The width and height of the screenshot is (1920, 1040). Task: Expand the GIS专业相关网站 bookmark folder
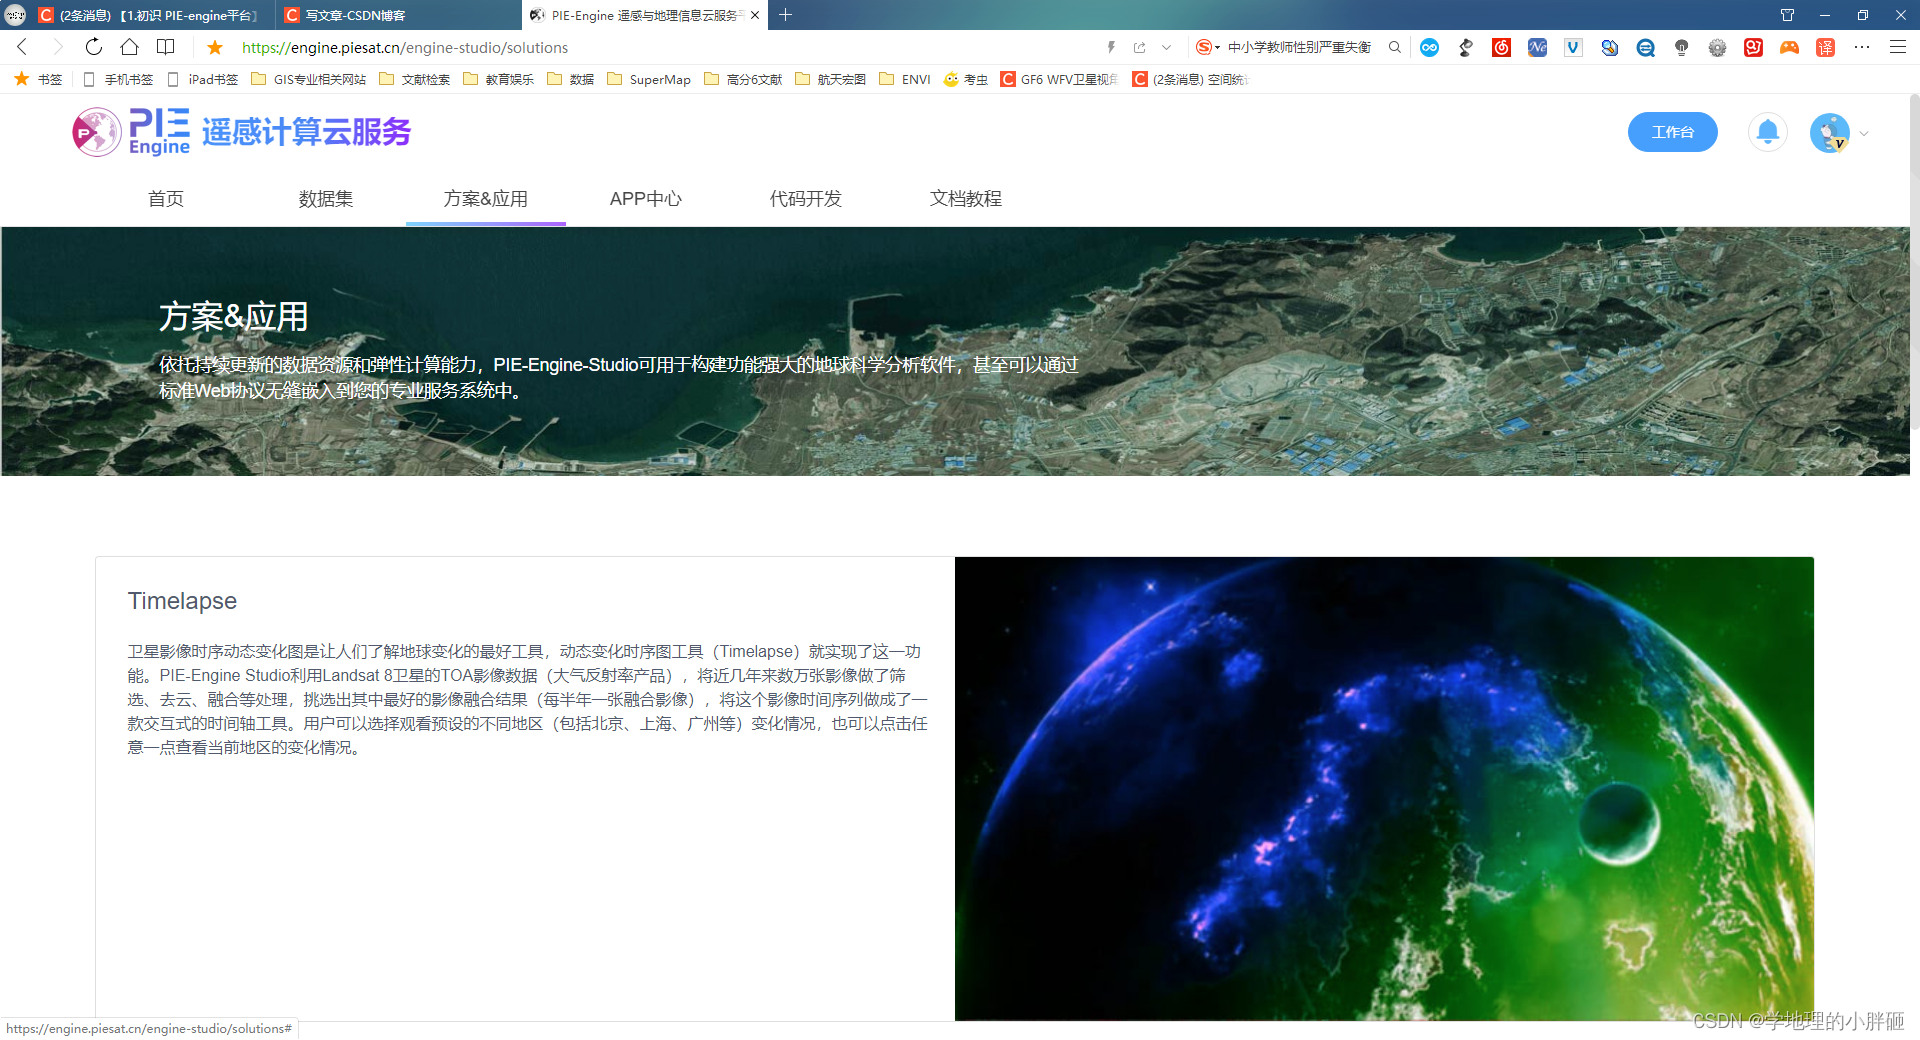pos(309,79)
